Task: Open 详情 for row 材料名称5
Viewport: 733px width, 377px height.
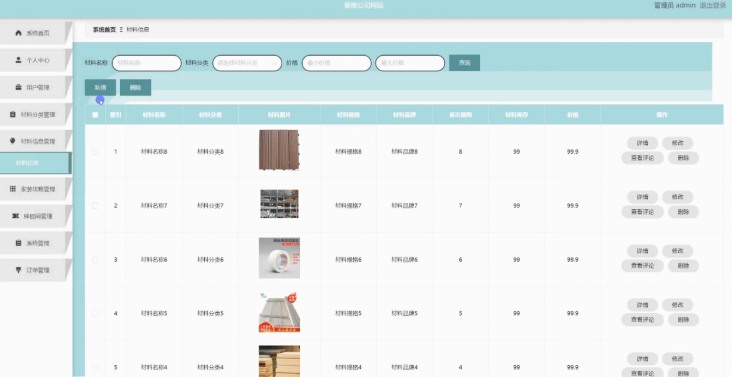Action: pyautogui.click(x=642, y=304)
